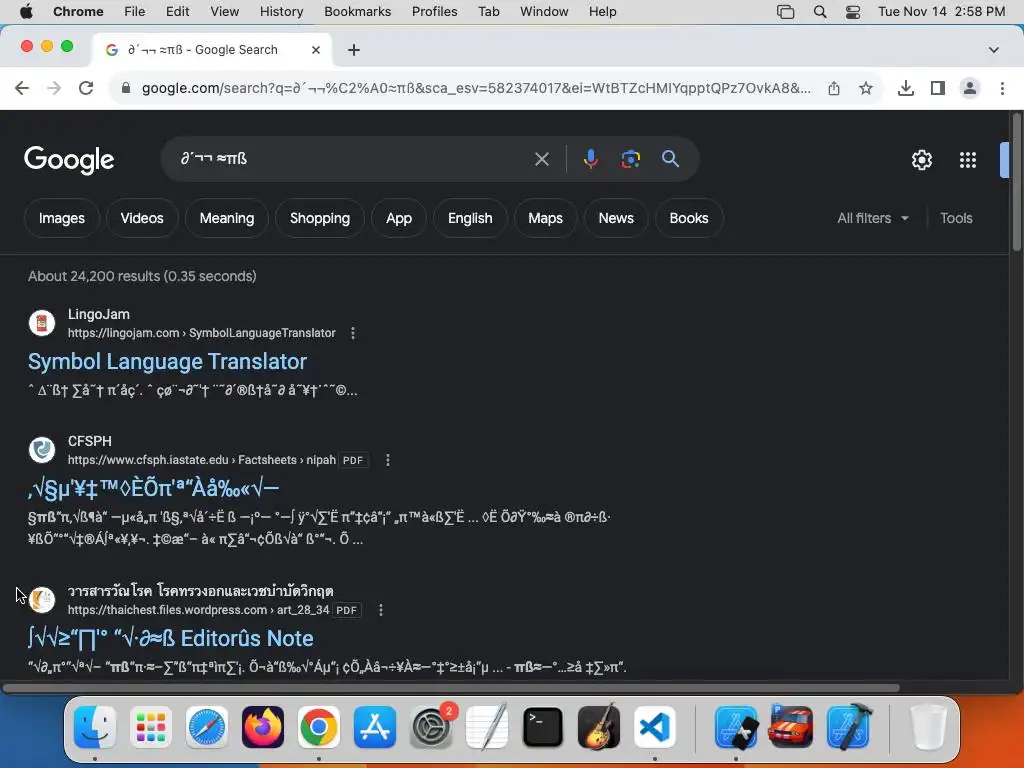Screen dimensions: 1024x768
Task: Click the forward navigation arrow
Action: pyautogui.click(x=54, y=88)
